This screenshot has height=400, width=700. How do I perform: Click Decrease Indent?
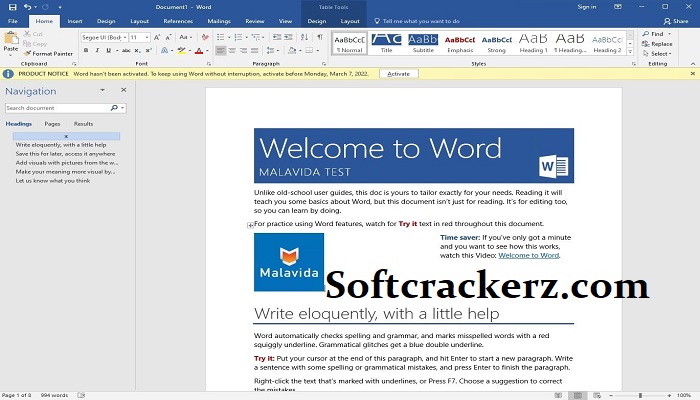tap(277, 38)
